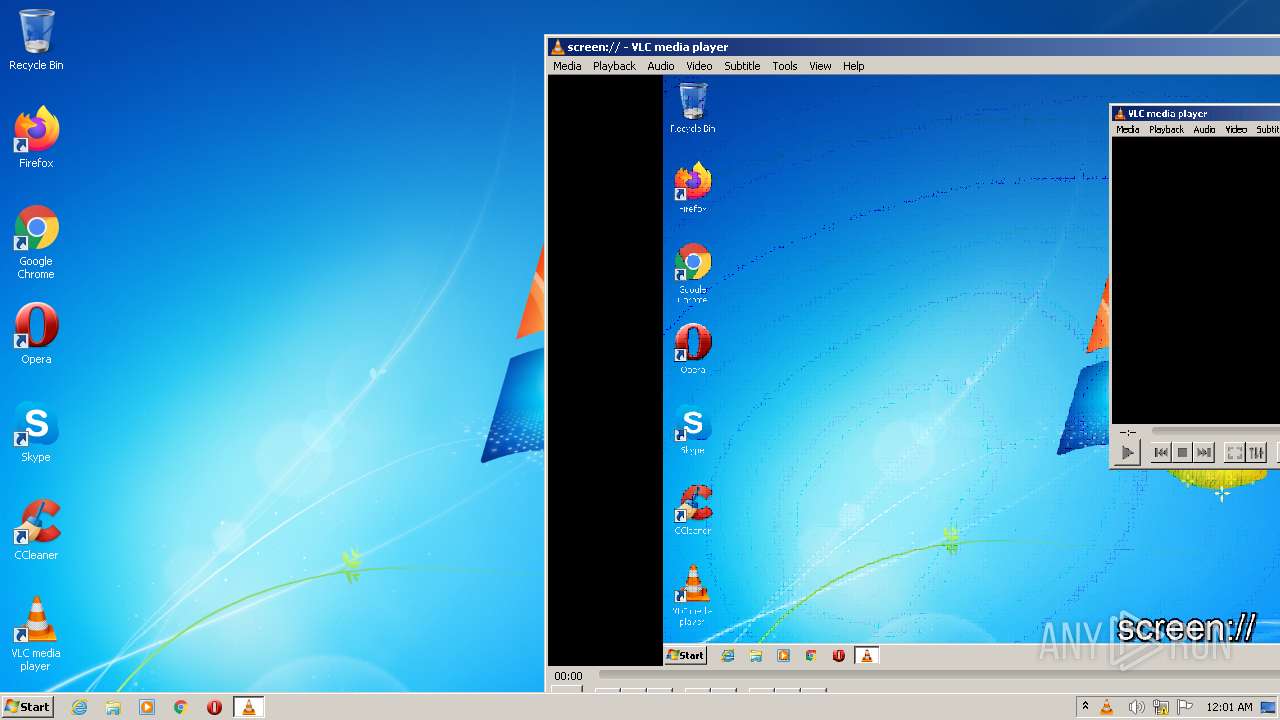This screenshot has height=720, width=1280.
Task: Open the system volume control
Action: coord(1136,707)
